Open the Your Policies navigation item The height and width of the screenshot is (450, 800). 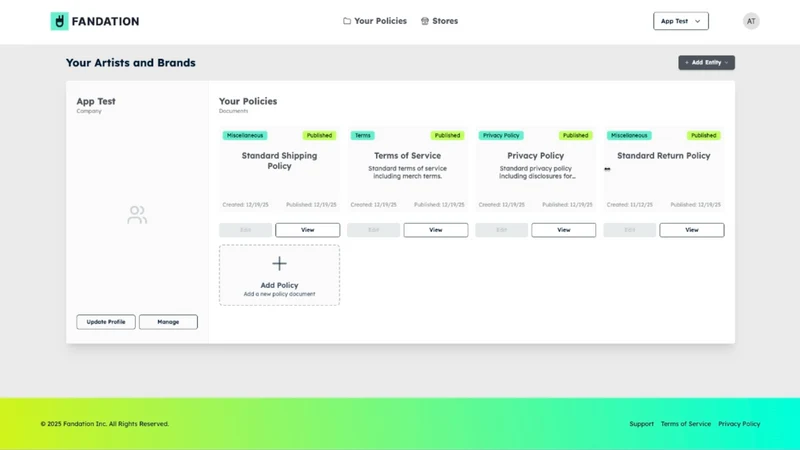pyautogui.click(x=375, y=21)
